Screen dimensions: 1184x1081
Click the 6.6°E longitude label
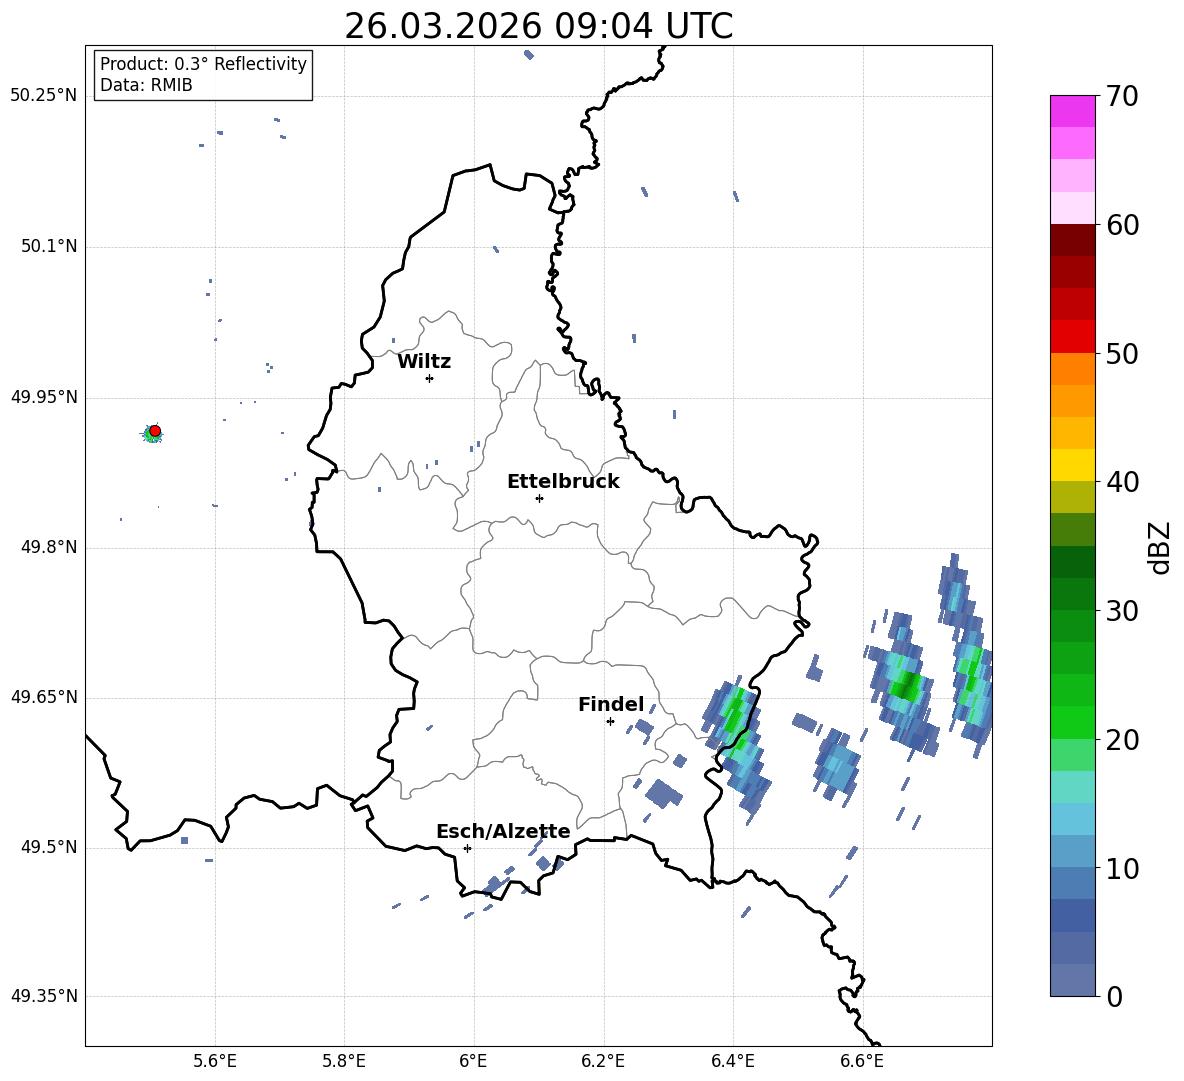(862, 1061)
